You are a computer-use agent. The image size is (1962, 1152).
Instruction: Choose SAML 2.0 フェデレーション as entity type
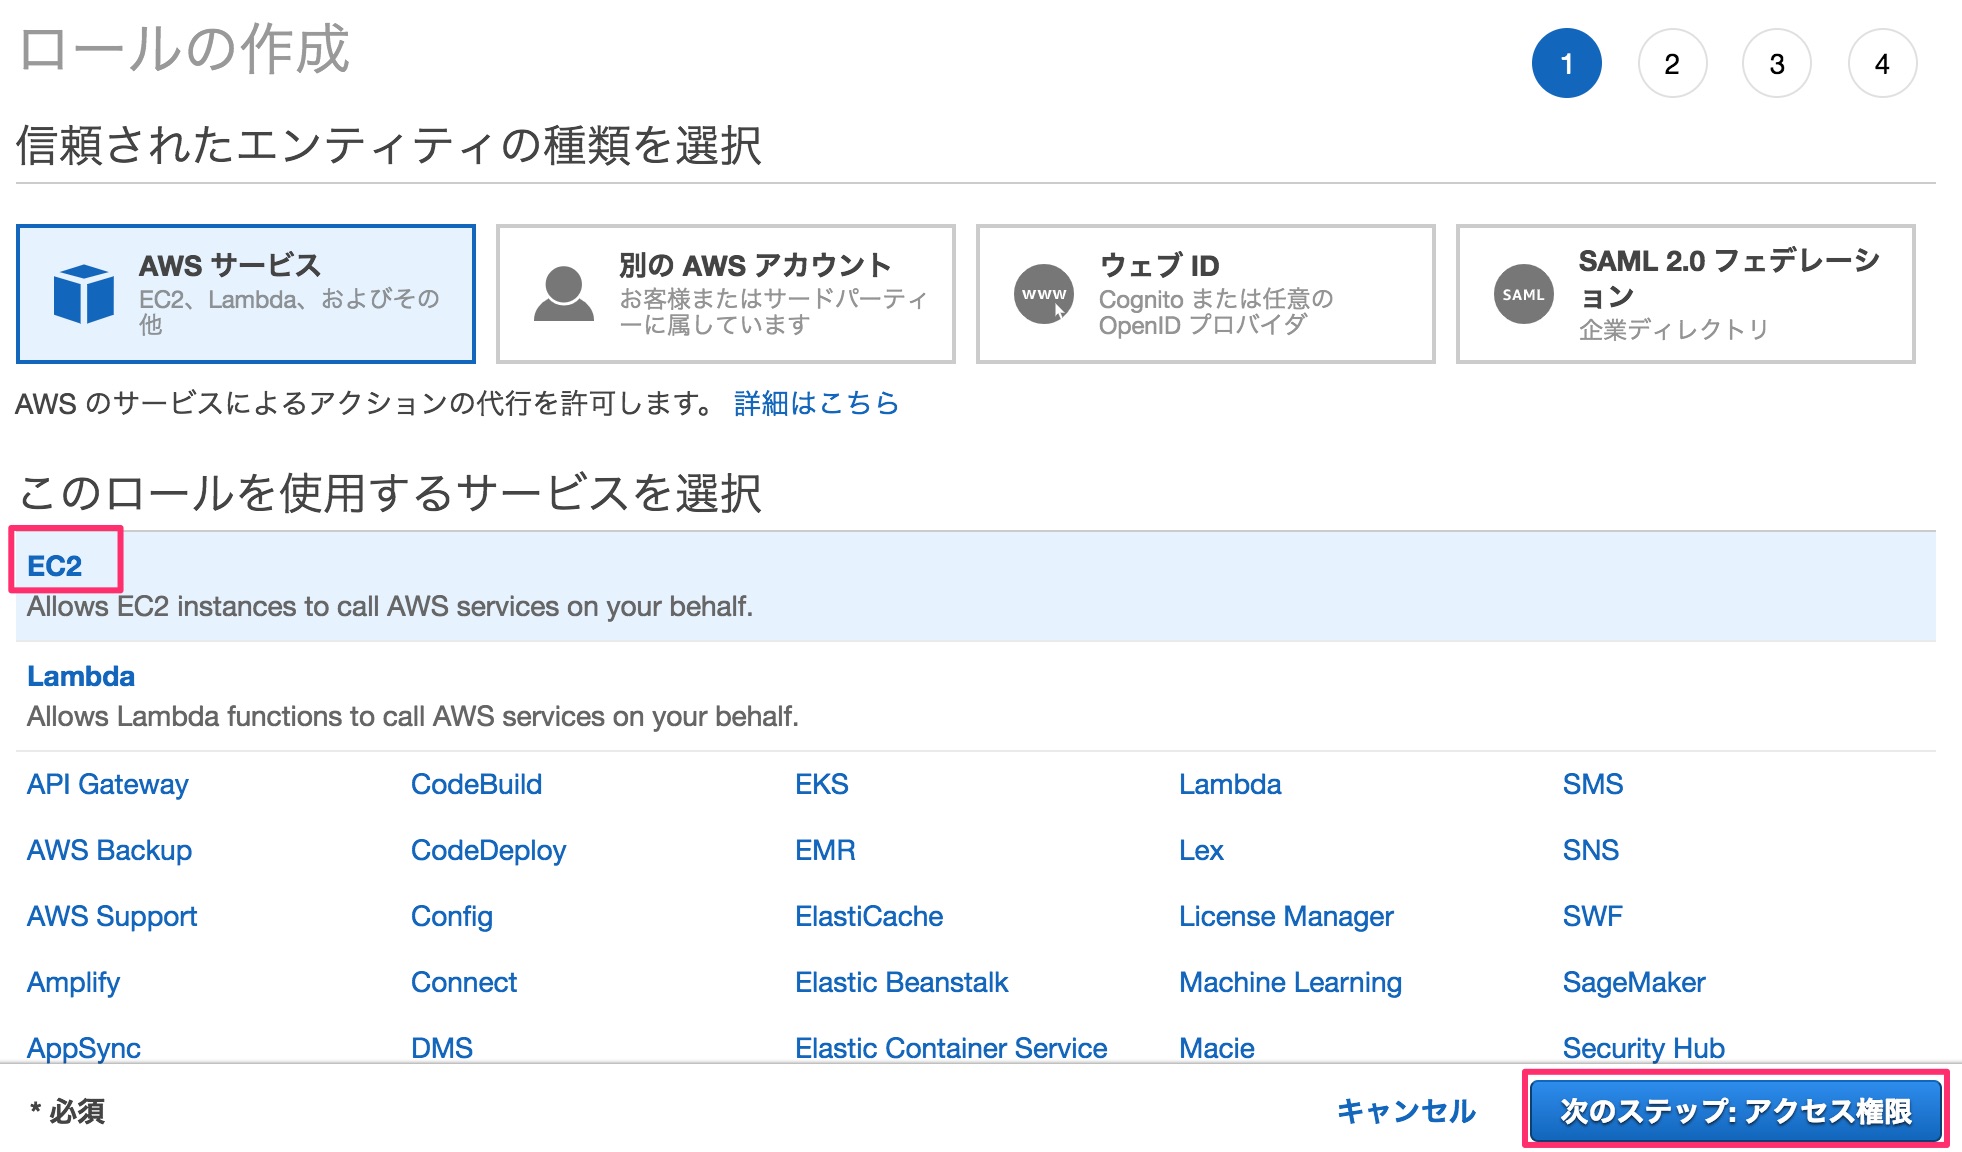pos(1685,293)
